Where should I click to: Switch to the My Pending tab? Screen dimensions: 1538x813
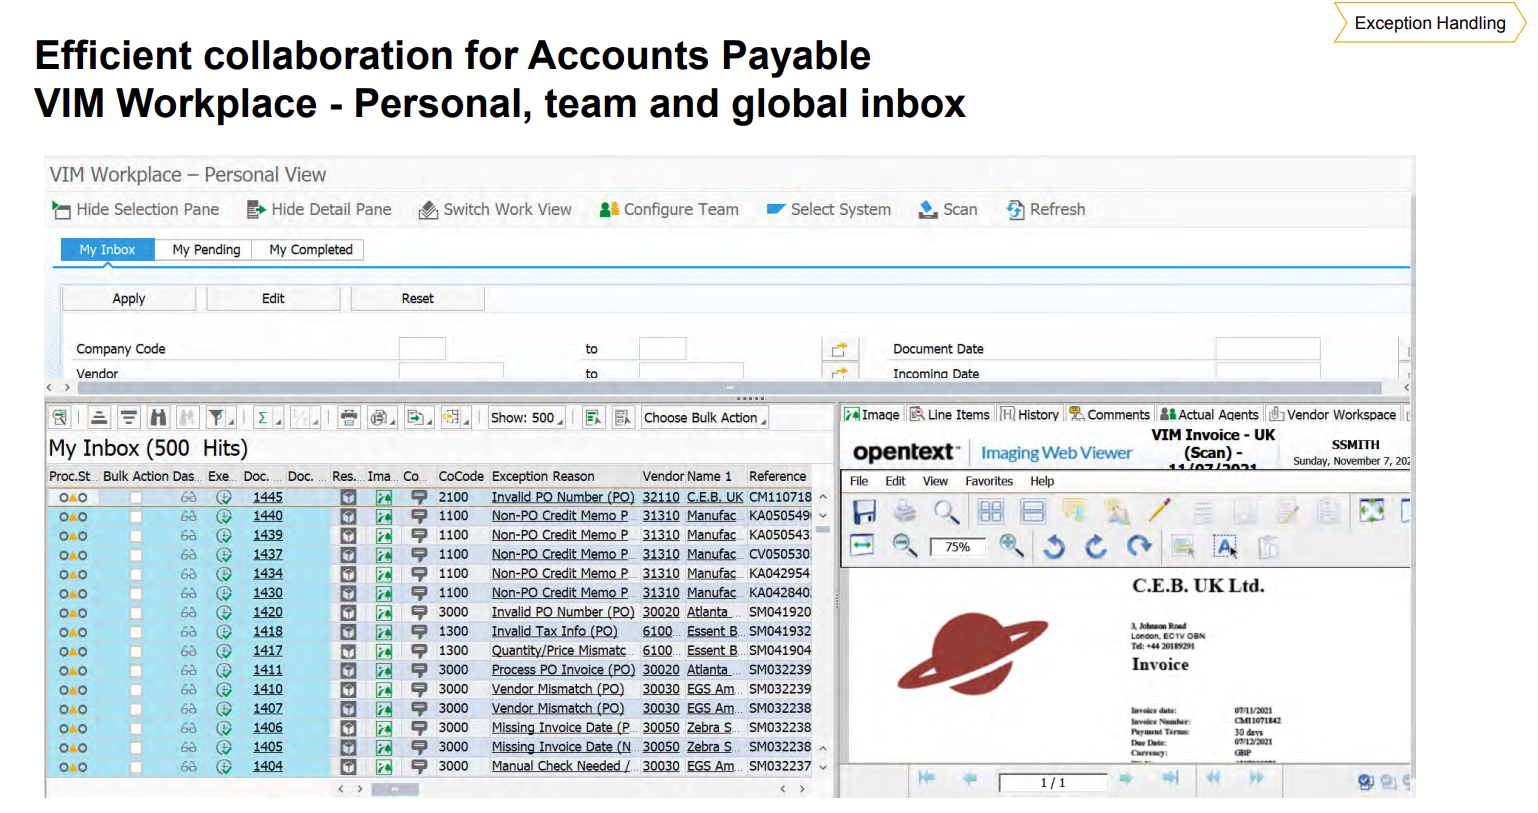tap(206, 250)
